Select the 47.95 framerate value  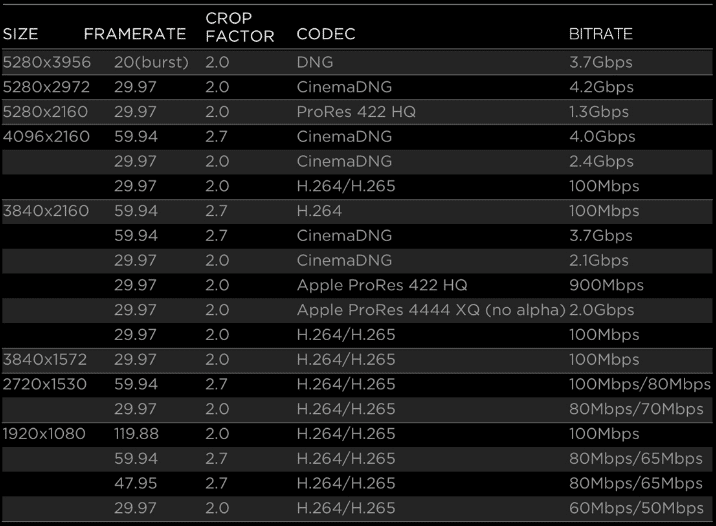click(135, 484)
